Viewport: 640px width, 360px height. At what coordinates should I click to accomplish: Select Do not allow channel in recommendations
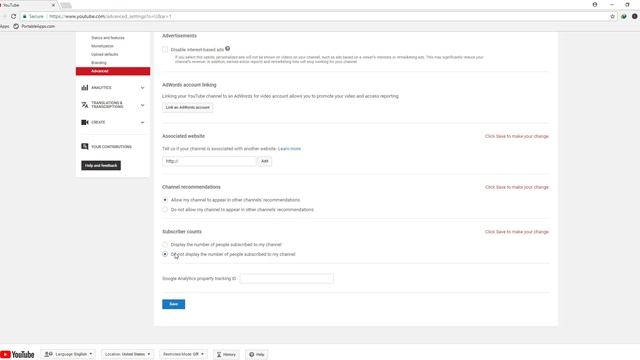click(165, 210)
